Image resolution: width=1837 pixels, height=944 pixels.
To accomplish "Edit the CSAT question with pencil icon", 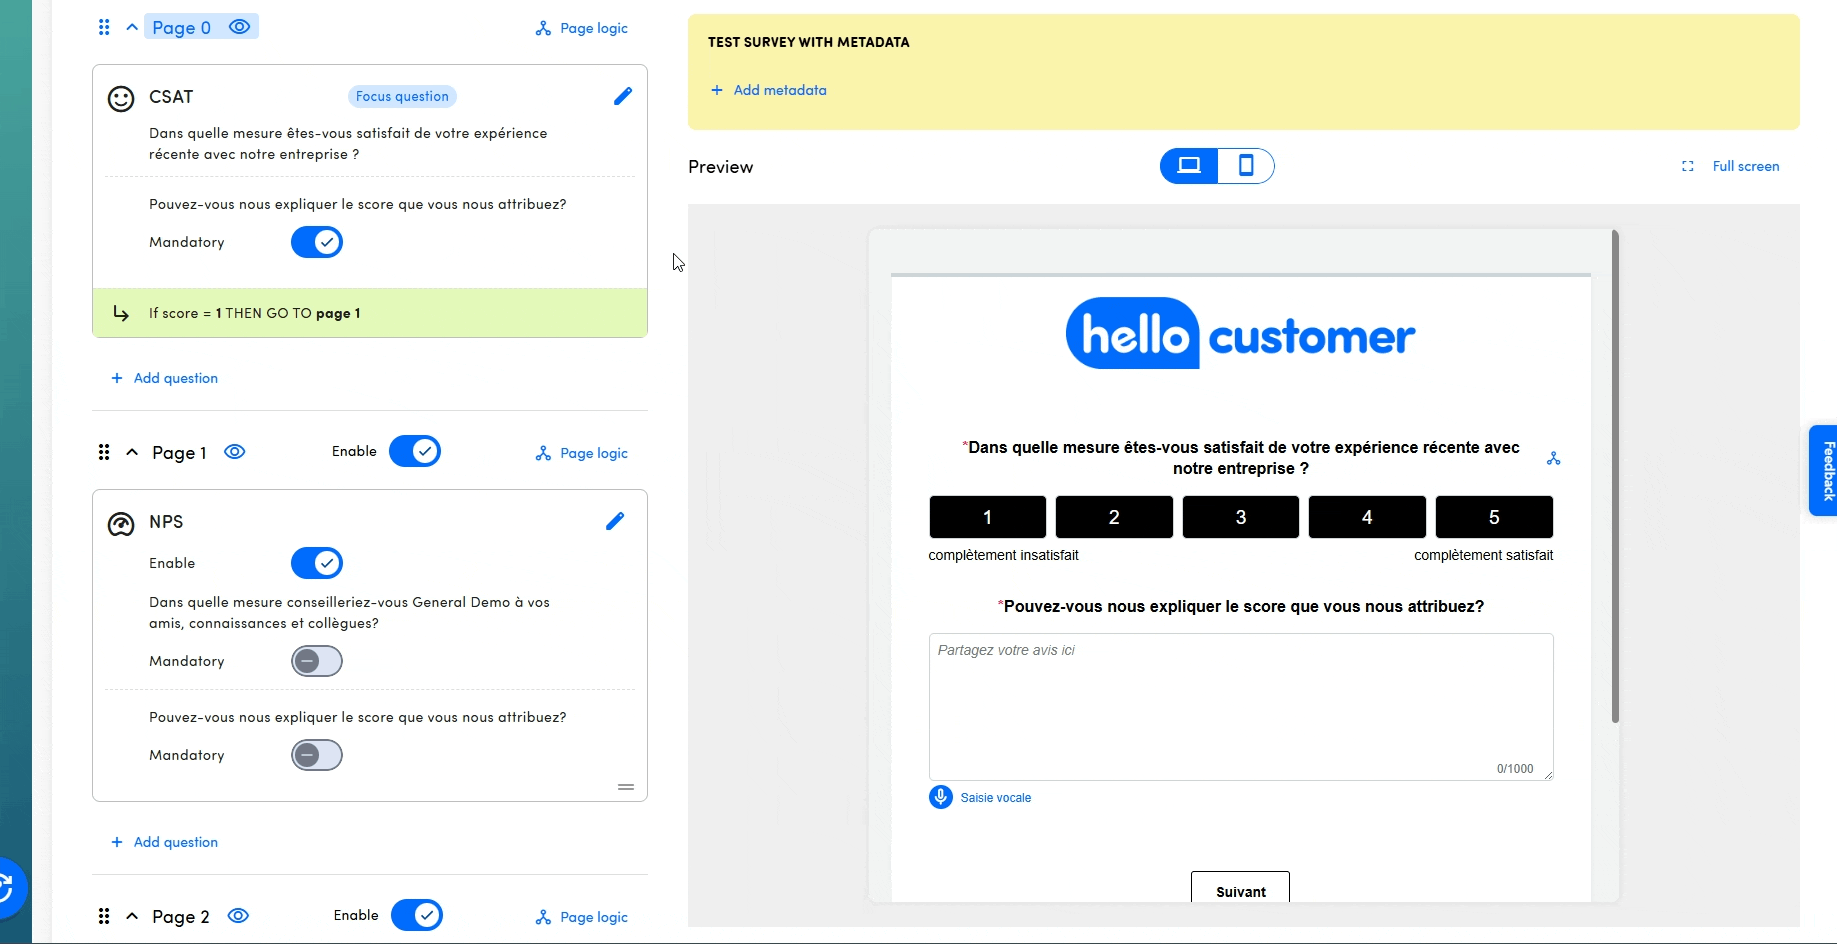I will (622, 96).
